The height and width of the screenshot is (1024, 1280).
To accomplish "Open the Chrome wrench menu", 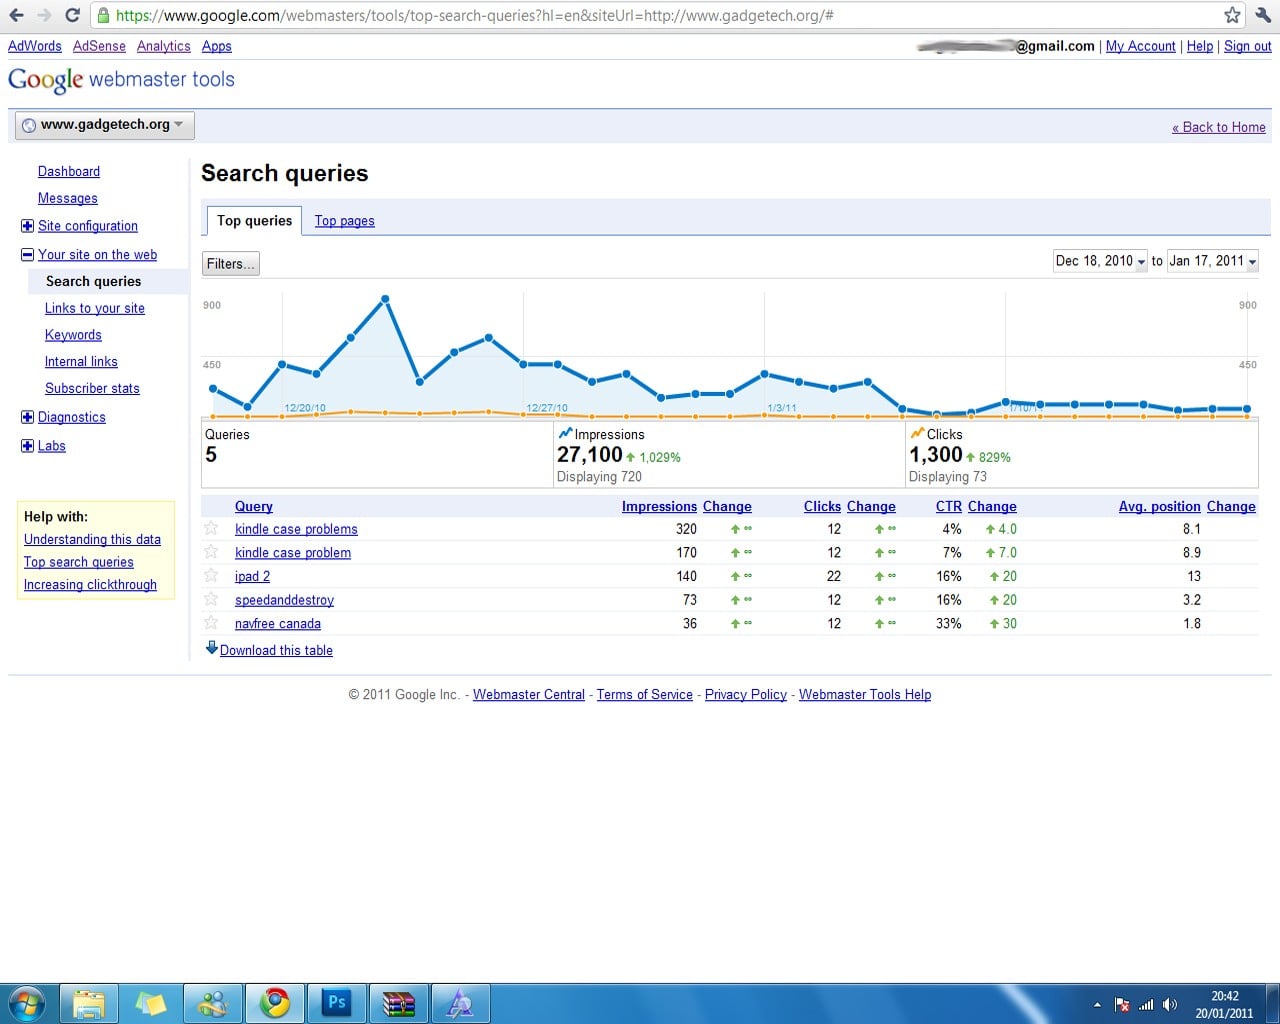I will (x=1261, y=15).
